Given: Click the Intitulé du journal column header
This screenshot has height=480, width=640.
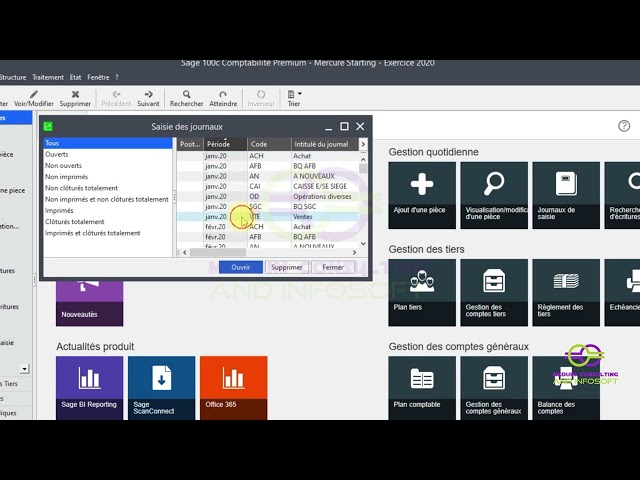Looking at the screenshot, I should tap(325, 144).
